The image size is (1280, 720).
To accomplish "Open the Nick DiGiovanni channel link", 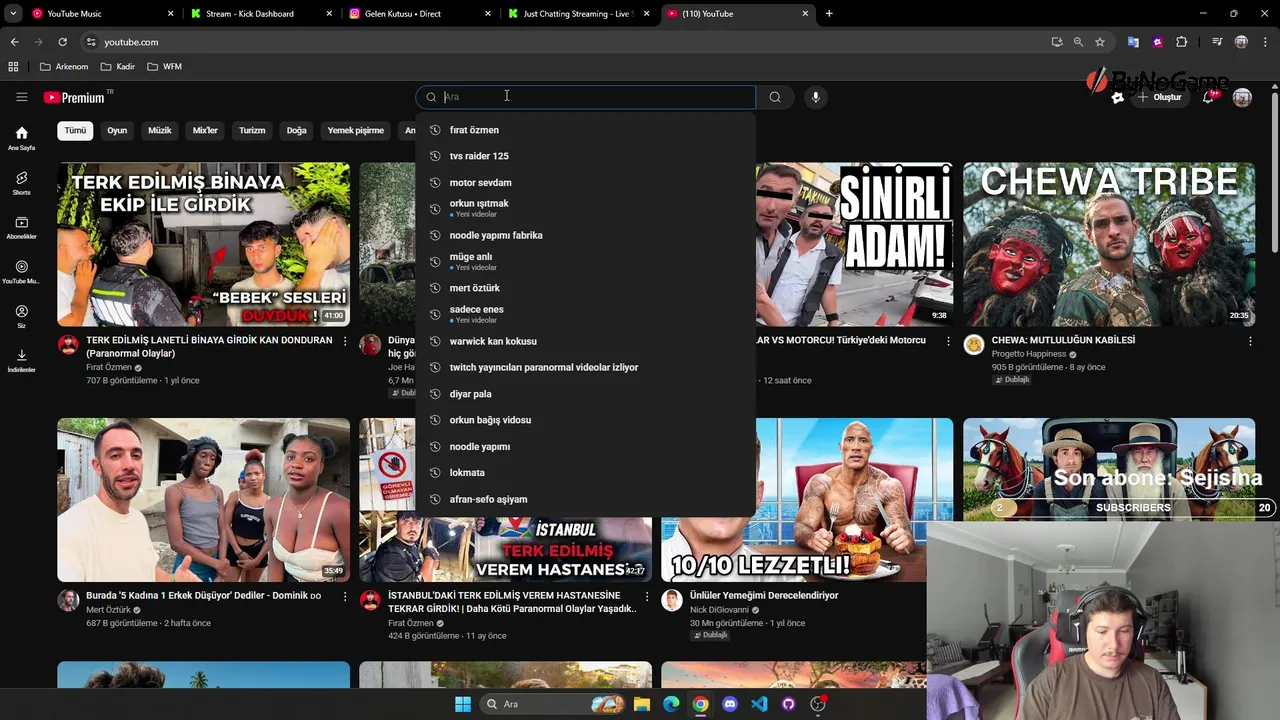I will coord(718,610).
